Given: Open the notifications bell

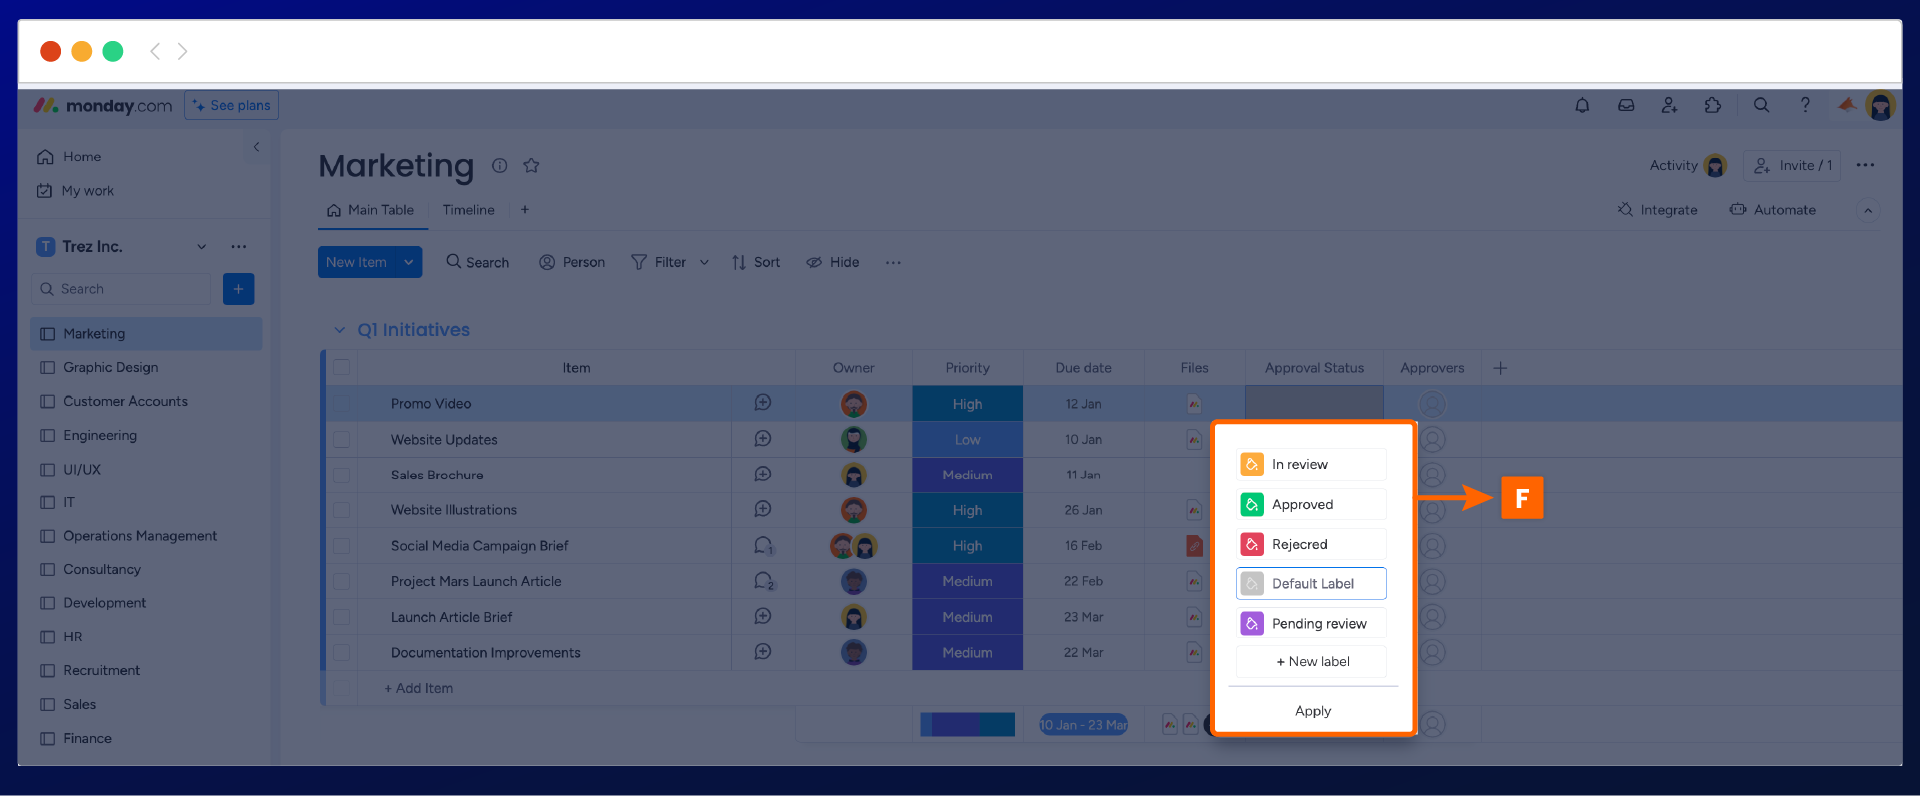Looking at the screenshot, I should 1582,105.
